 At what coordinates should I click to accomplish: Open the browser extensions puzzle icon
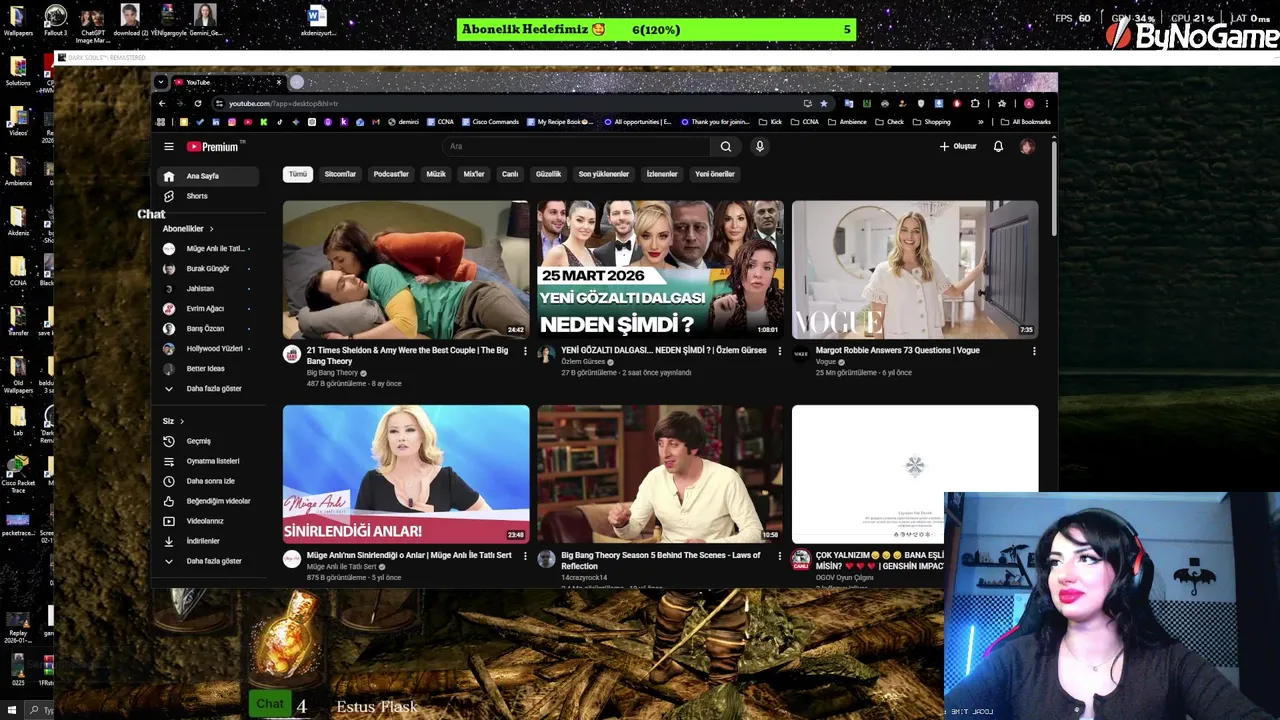click(975, 103)
